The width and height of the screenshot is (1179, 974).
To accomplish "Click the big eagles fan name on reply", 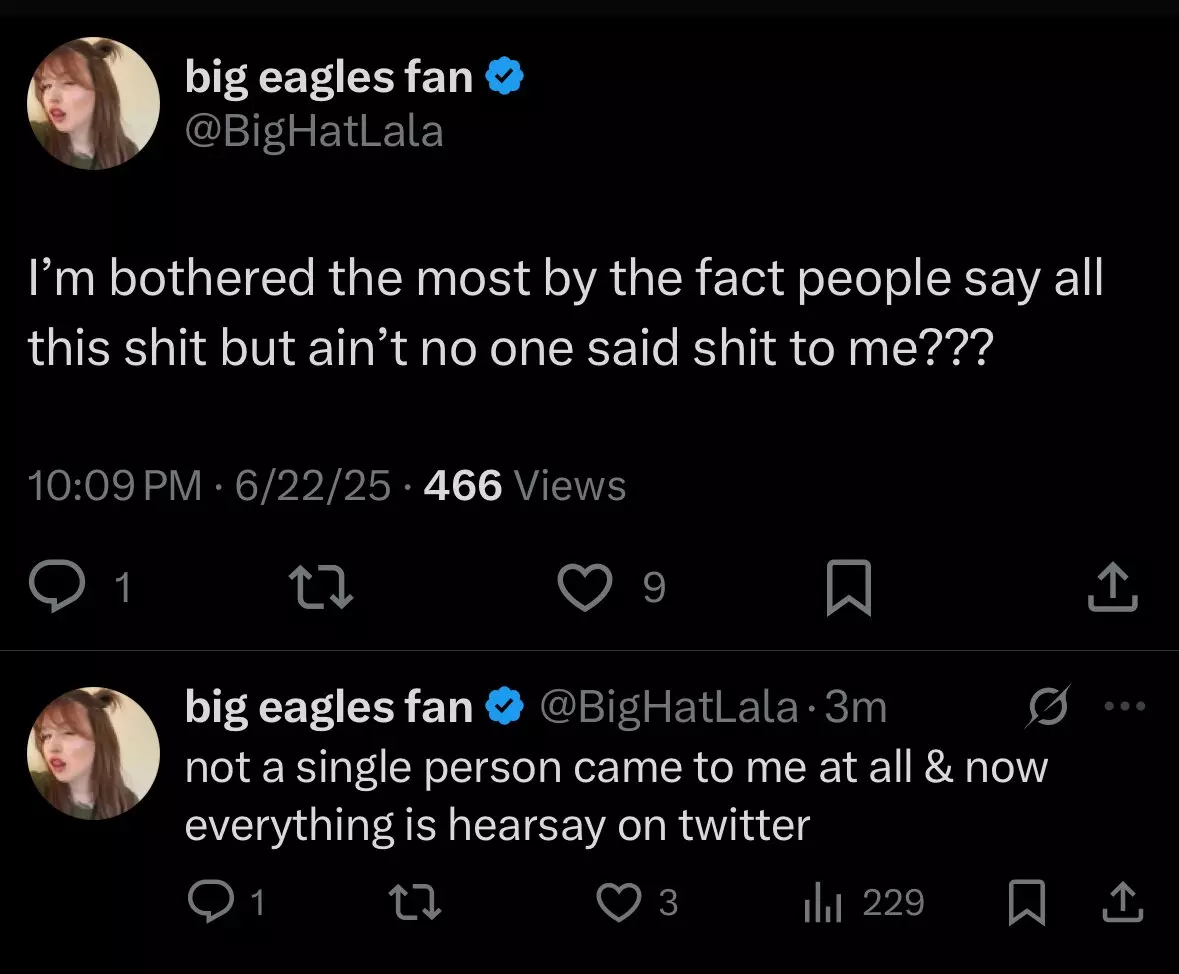I will coord(329,706).
